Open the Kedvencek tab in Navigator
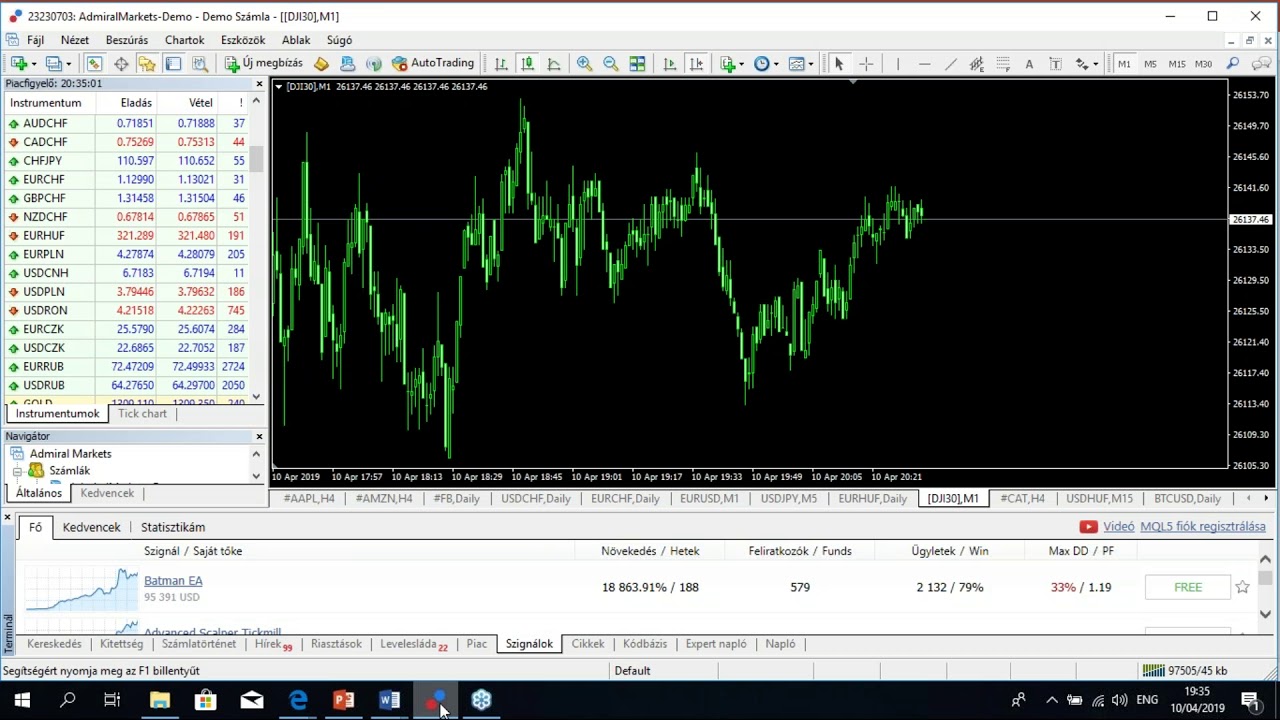The image size is (1280, 720). point(107,493)
